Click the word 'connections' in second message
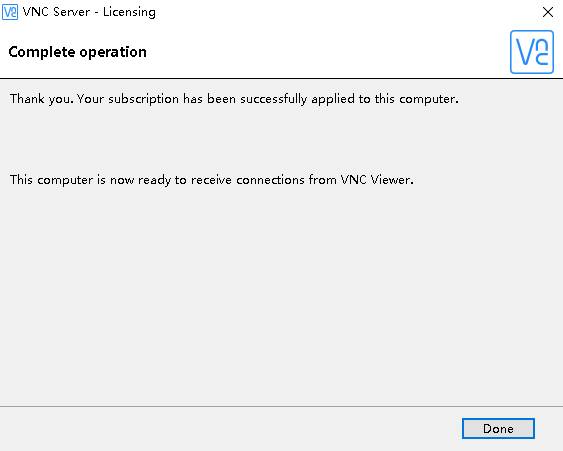The width and height of the screenshot is (563, 451). pyautogui.click(x=270, y=180)
